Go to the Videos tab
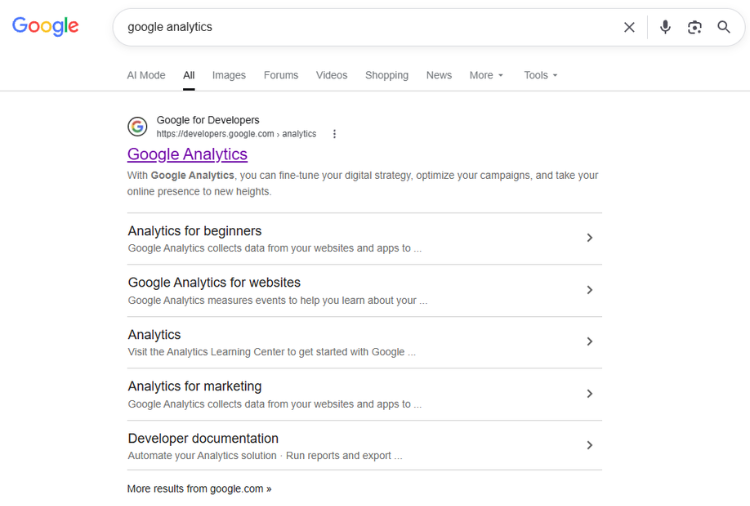The image size is (750, 506). (x=331, y=75)
